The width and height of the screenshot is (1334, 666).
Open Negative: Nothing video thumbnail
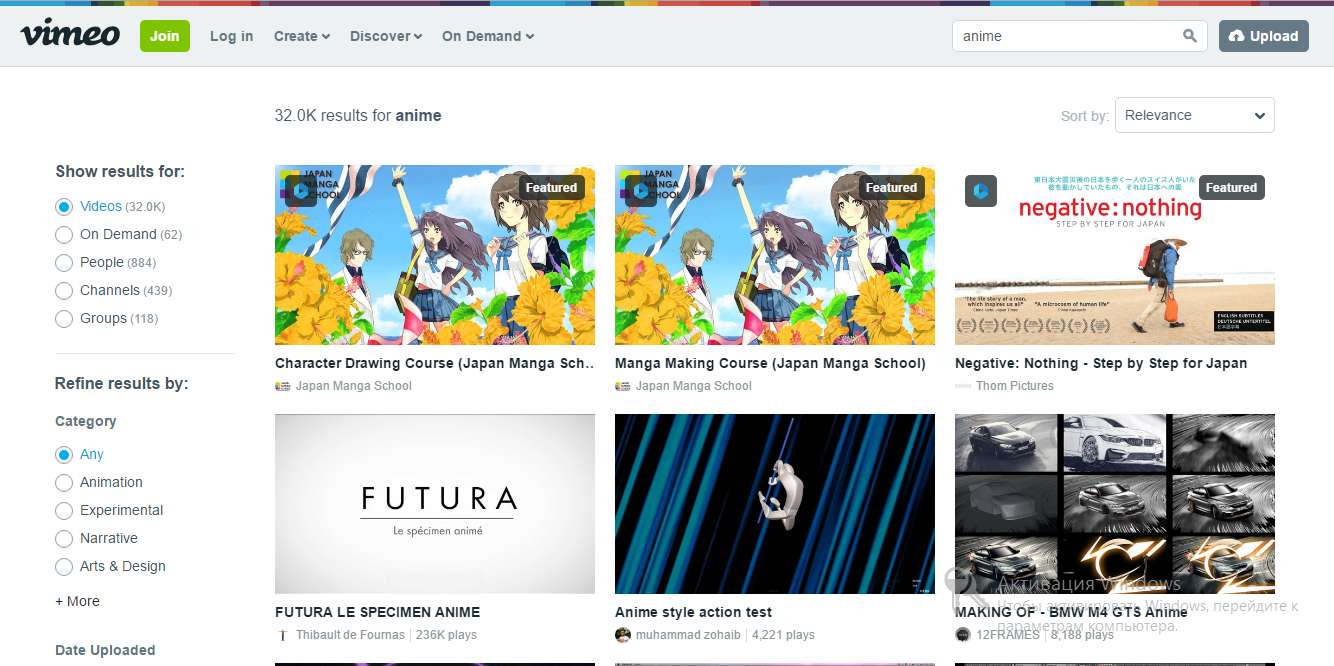1115,255
